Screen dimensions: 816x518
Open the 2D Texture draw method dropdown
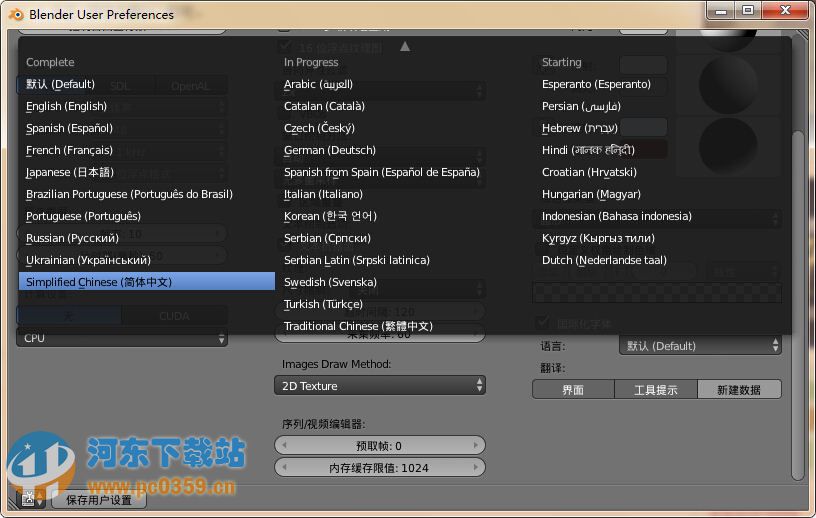point(380,386)
